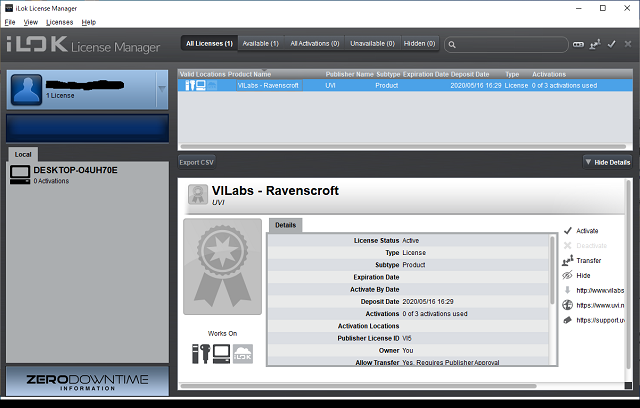640x408 pixels.
Task: Sort by Deposit Date column header
Action: pyautogui.click(x=470, y=74)
